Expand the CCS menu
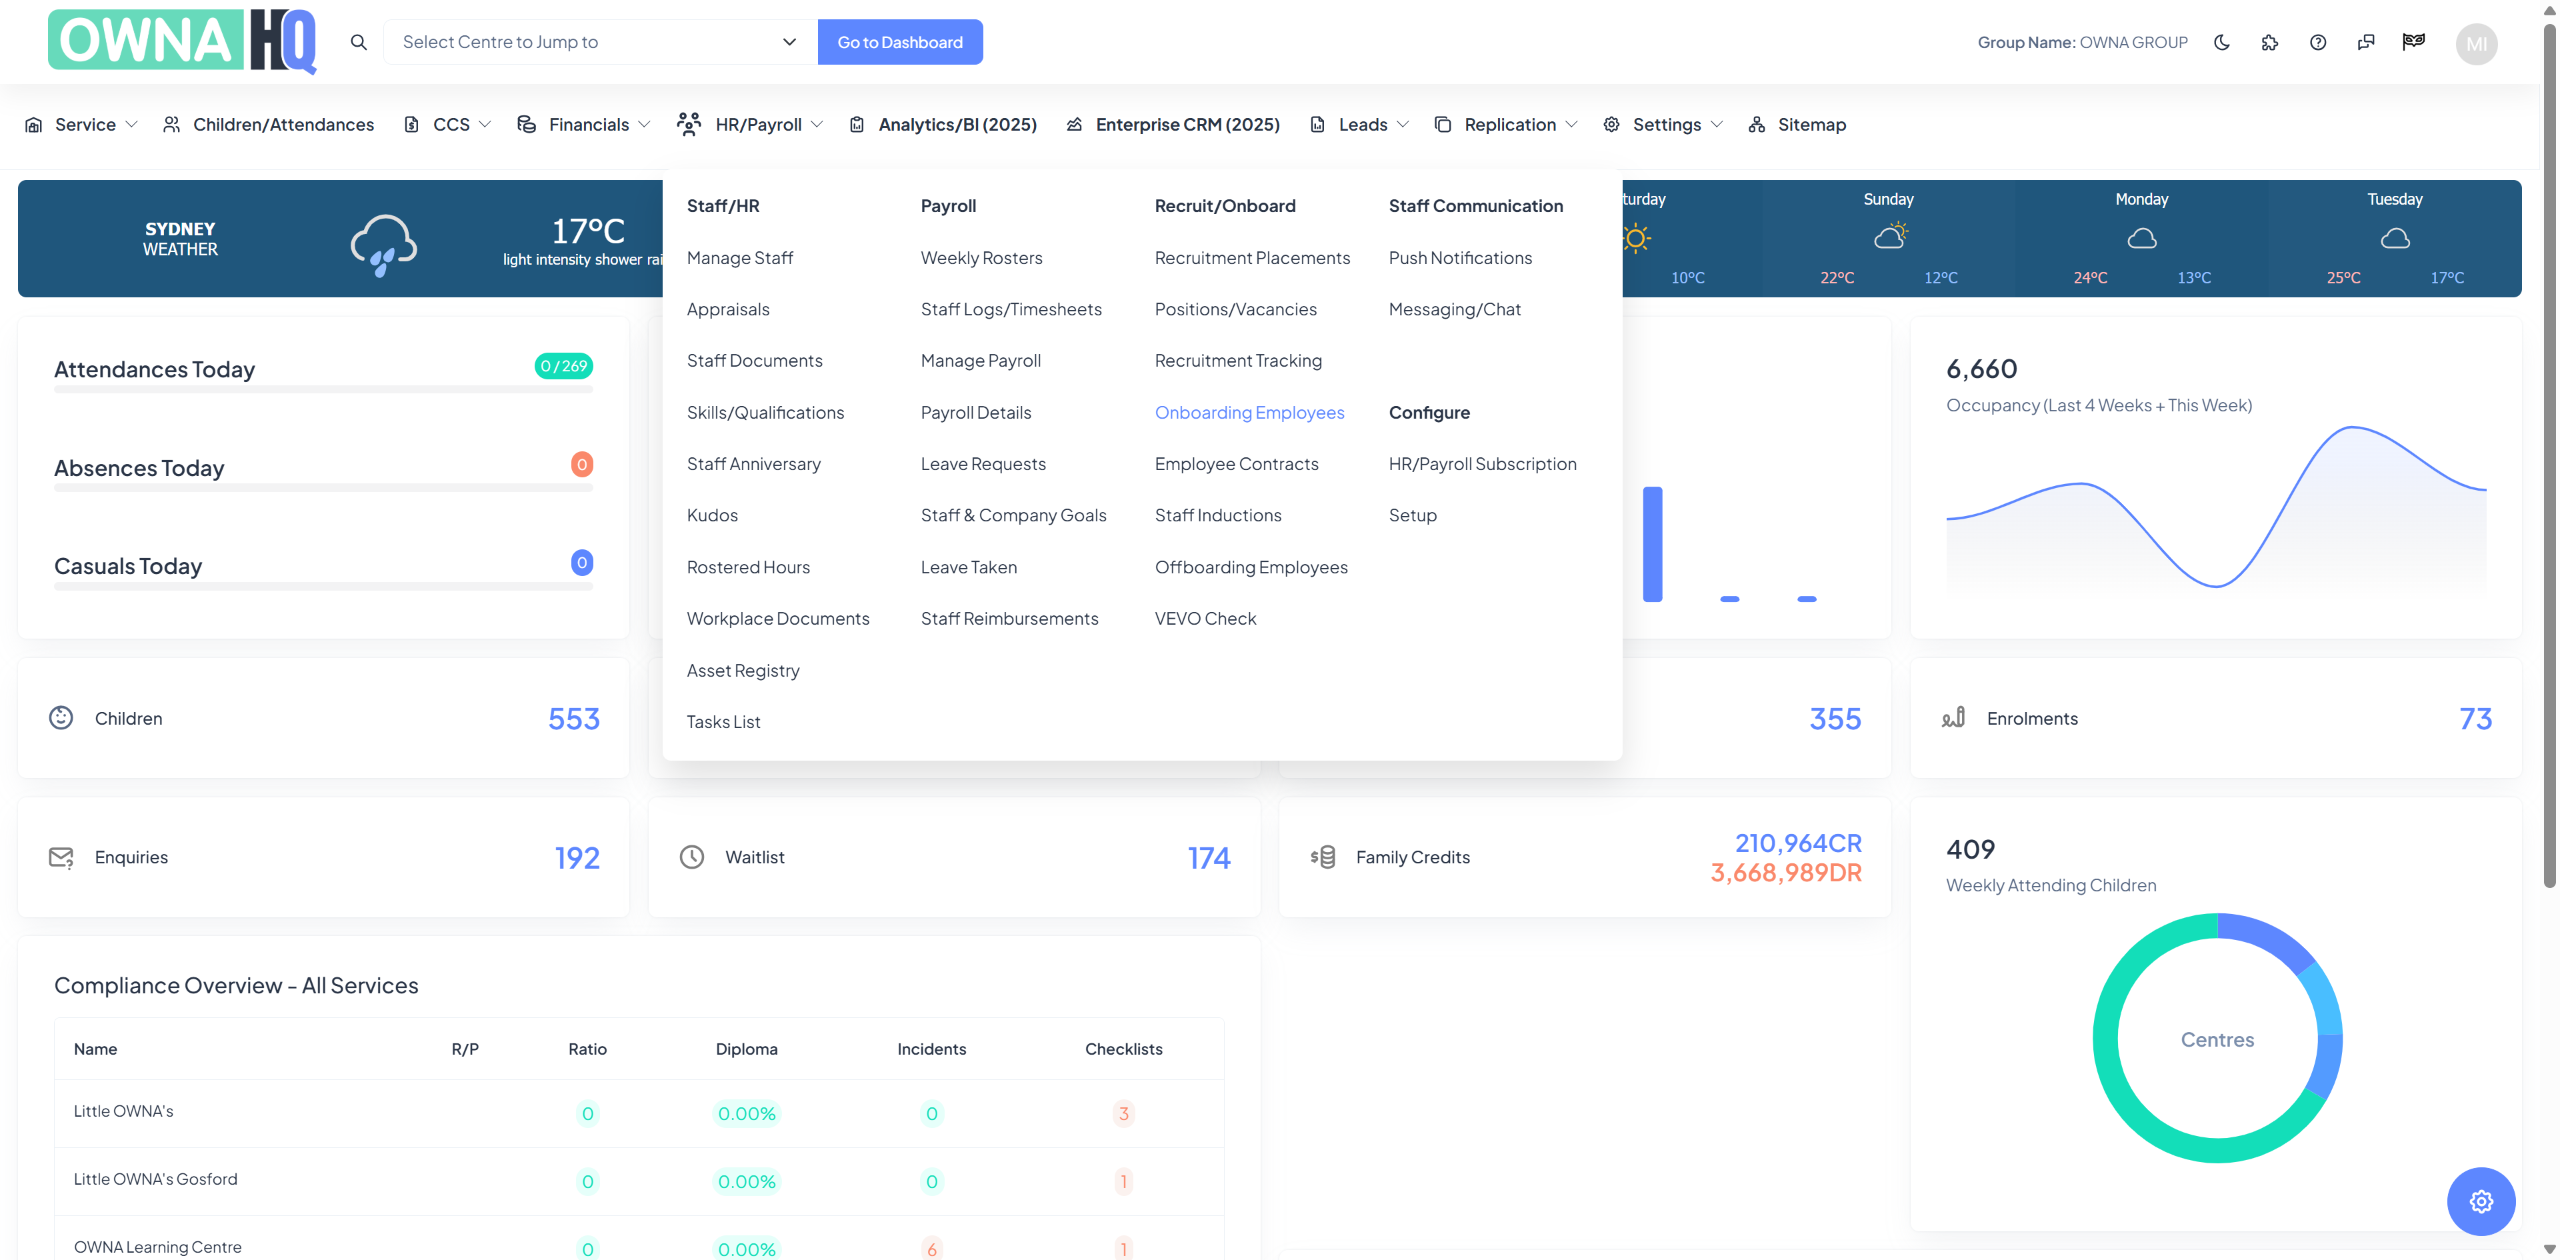Screen dimensions: 2560x1260 click(447, 125)
